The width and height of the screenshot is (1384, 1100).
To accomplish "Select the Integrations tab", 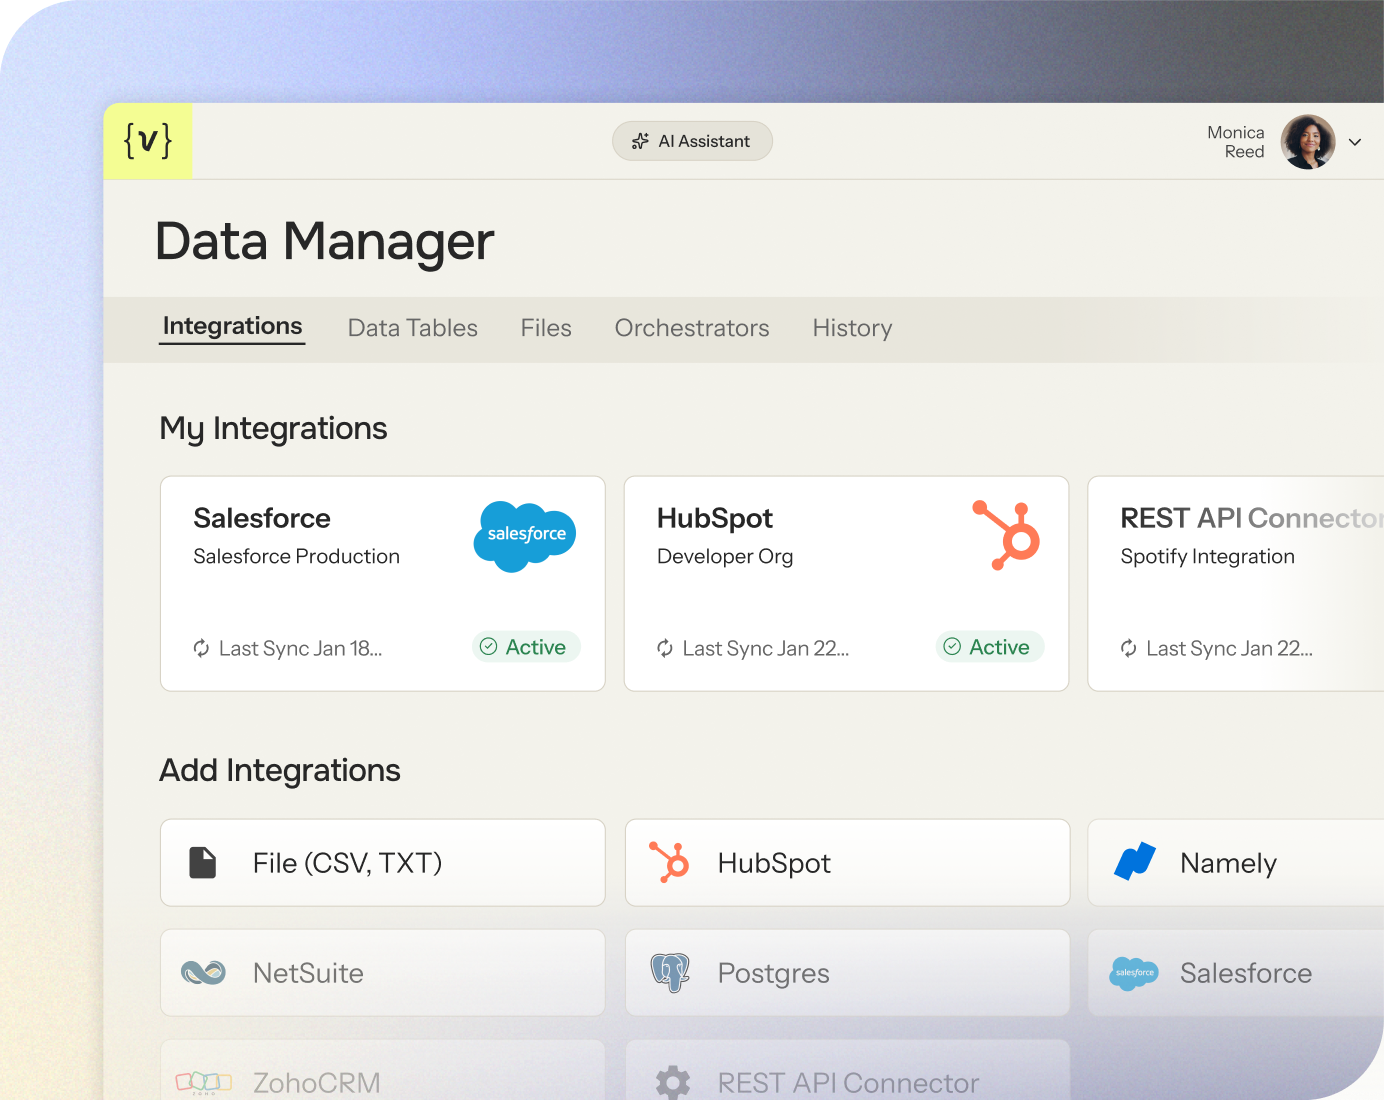I will (x=232, y=327).
